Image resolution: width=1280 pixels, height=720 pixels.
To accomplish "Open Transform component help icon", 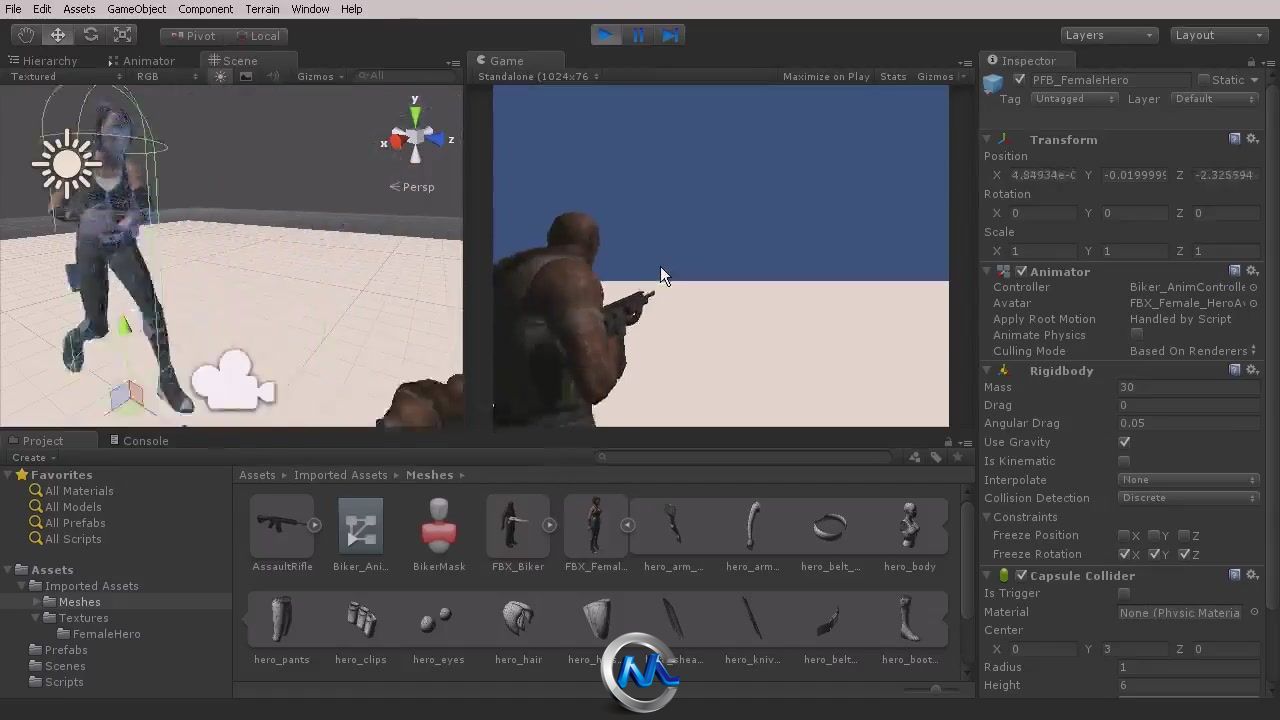I will (x=1235, y=139).
